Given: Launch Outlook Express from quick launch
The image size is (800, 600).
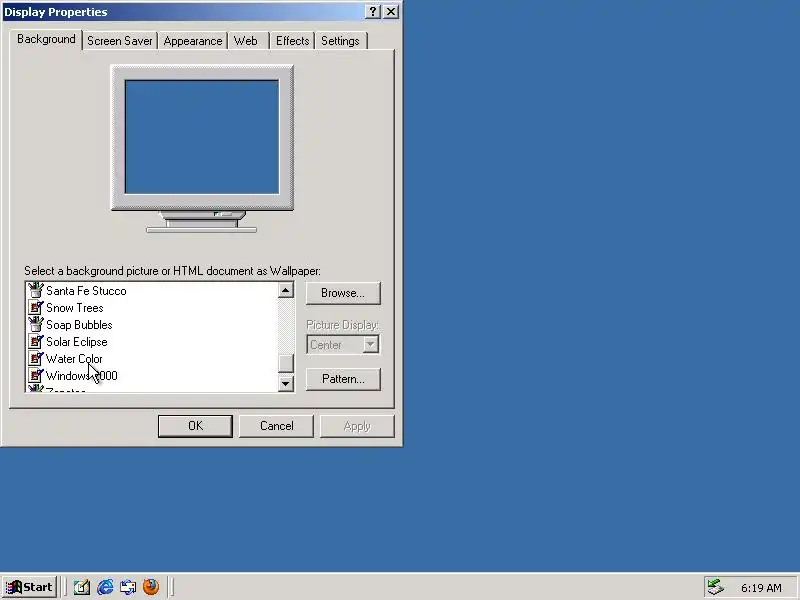Looking at the screenshot, I should pyautogui.click(x=128, y=587).
